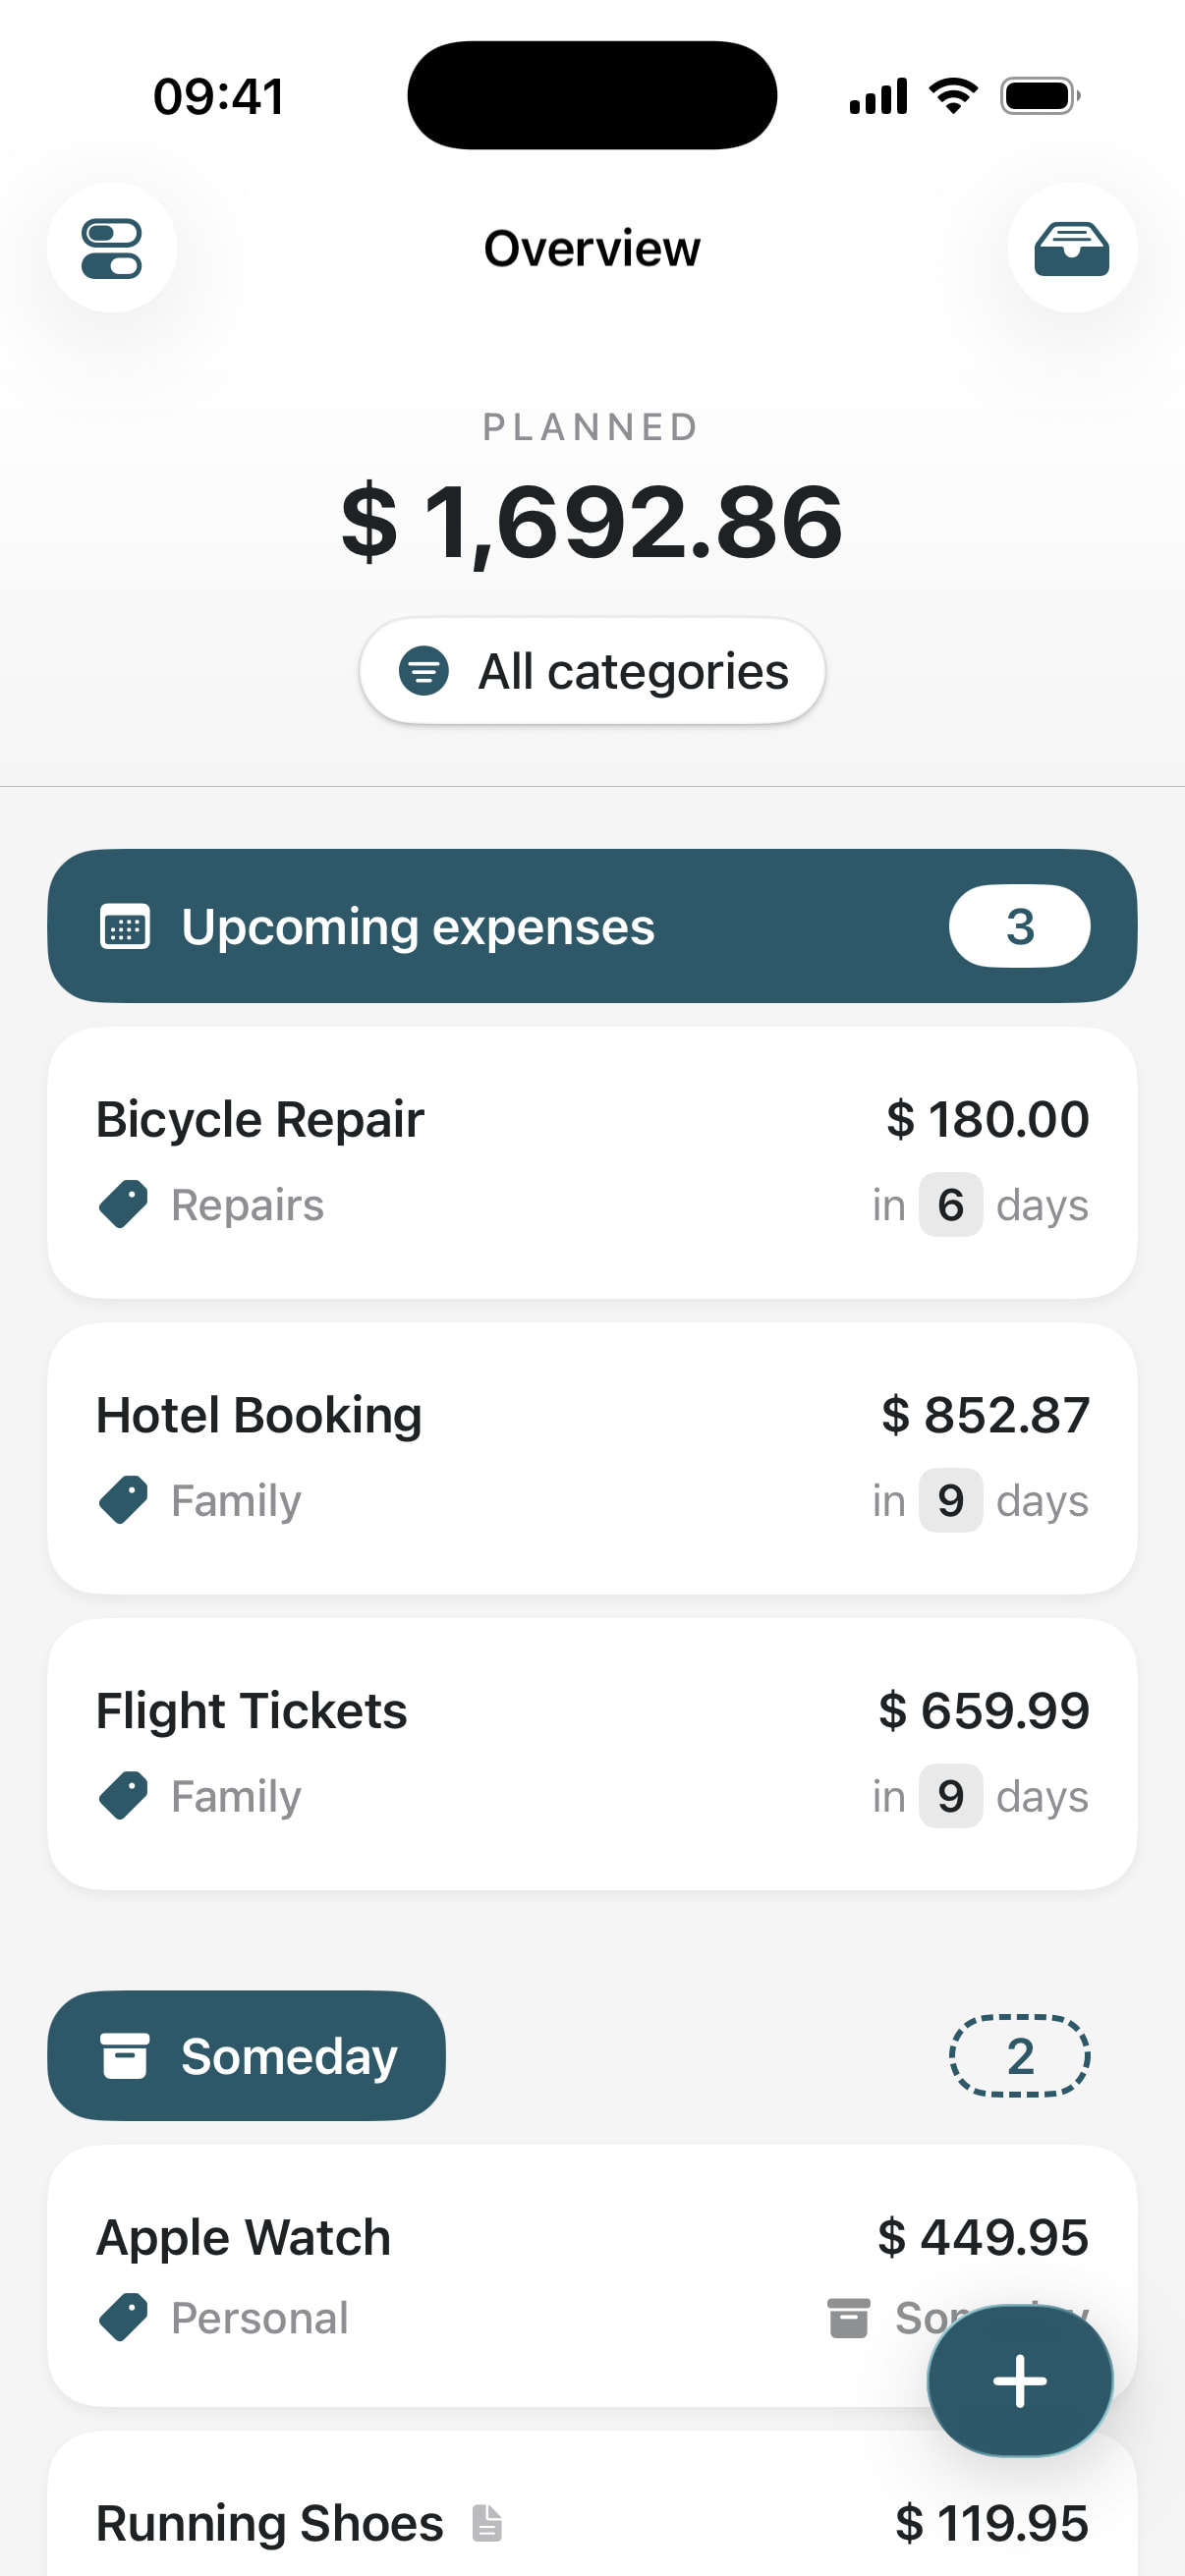Open the Hotel Booking expense
This screenshot has width=1185, height=2576.
pyautogui.click(x=592, y=1458)
